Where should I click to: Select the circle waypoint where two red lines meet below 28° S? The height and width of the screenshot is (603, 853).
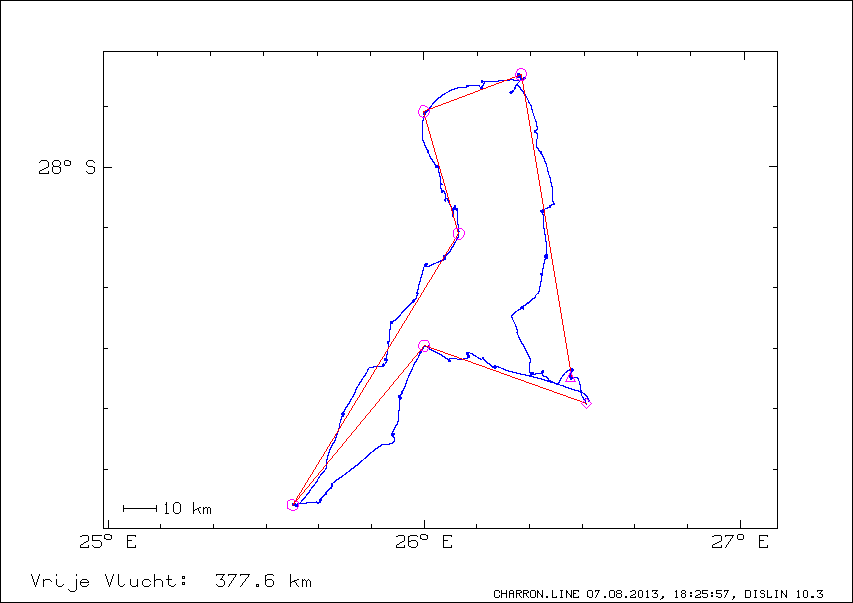(x=459, y=234)
